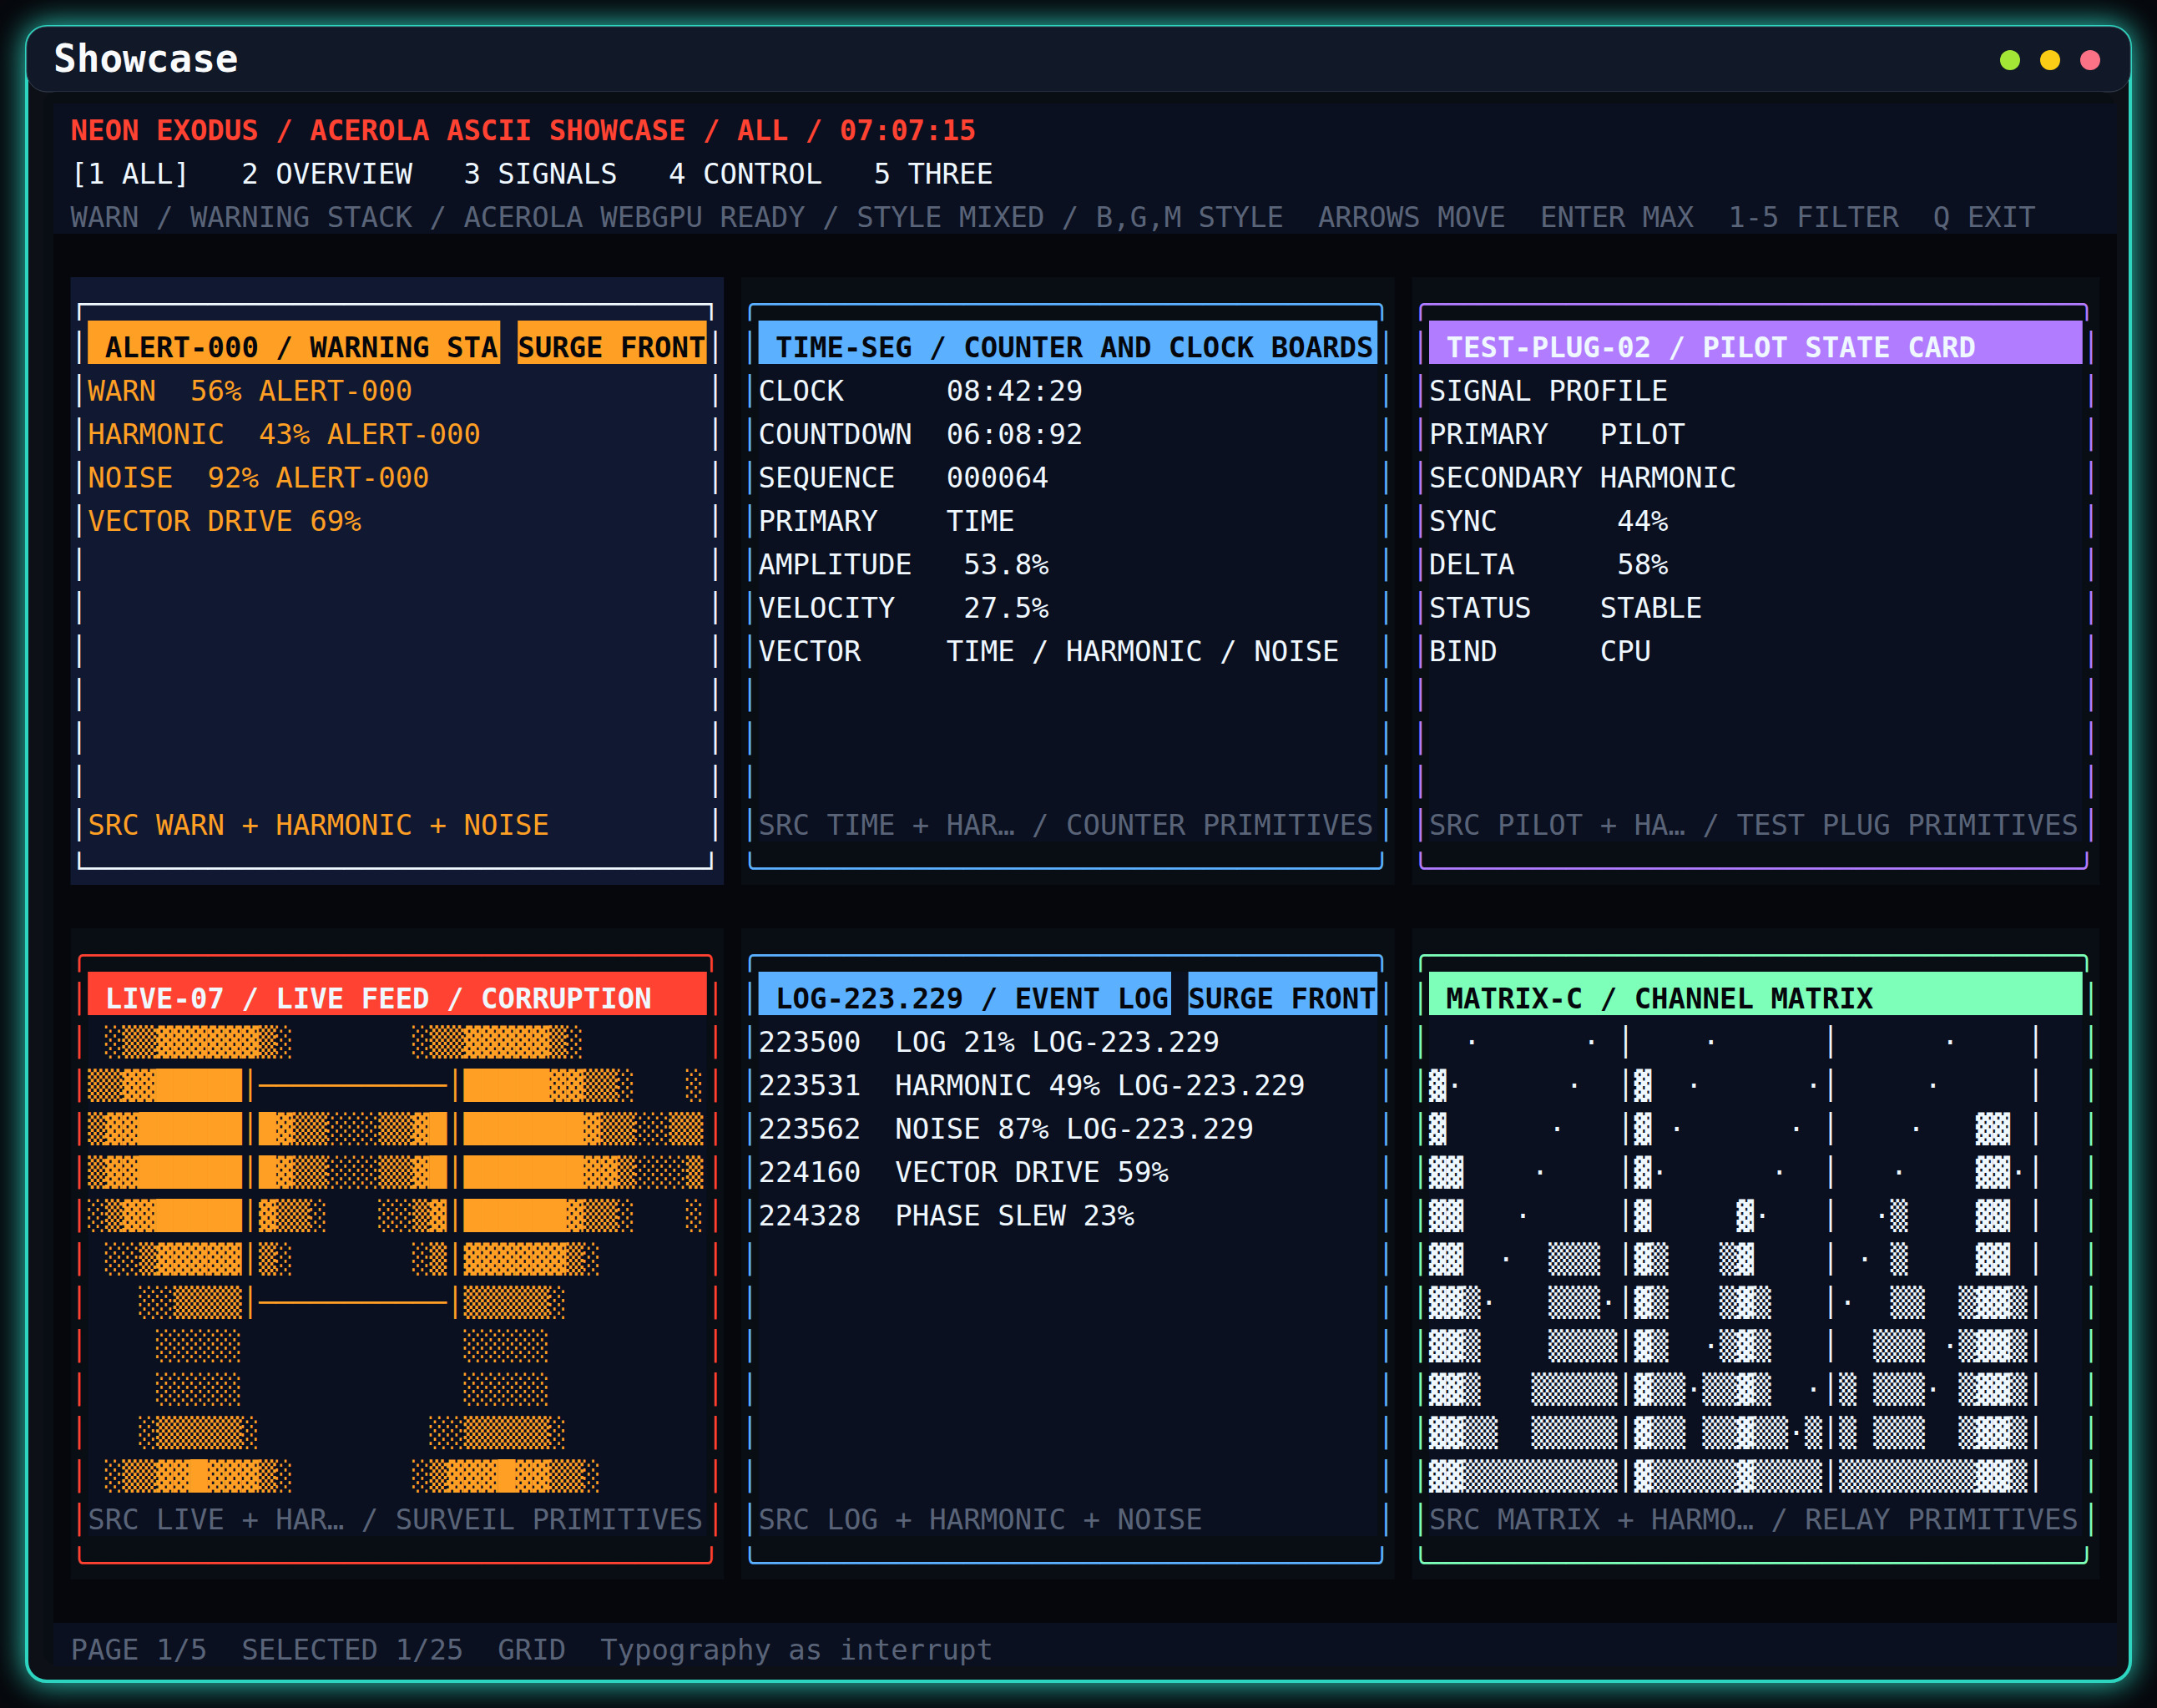Select log entry 223531 HARMONIC 49%
The height and width of the screenshot is (1708, 2157).
(x=1031, y=1085)
